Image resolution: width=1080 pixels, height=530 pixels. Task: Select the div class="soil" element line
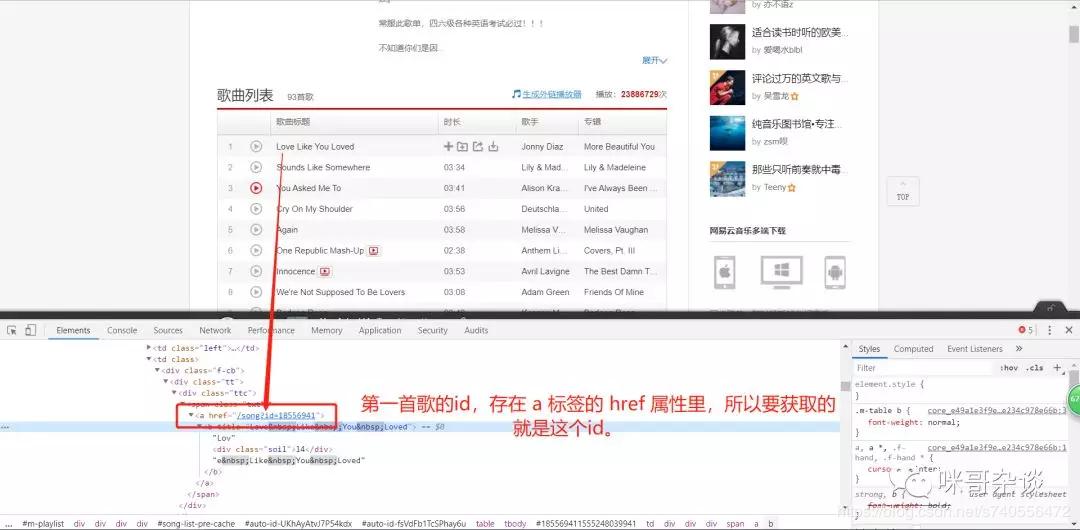pyautogui.click(x=273, y=449)
